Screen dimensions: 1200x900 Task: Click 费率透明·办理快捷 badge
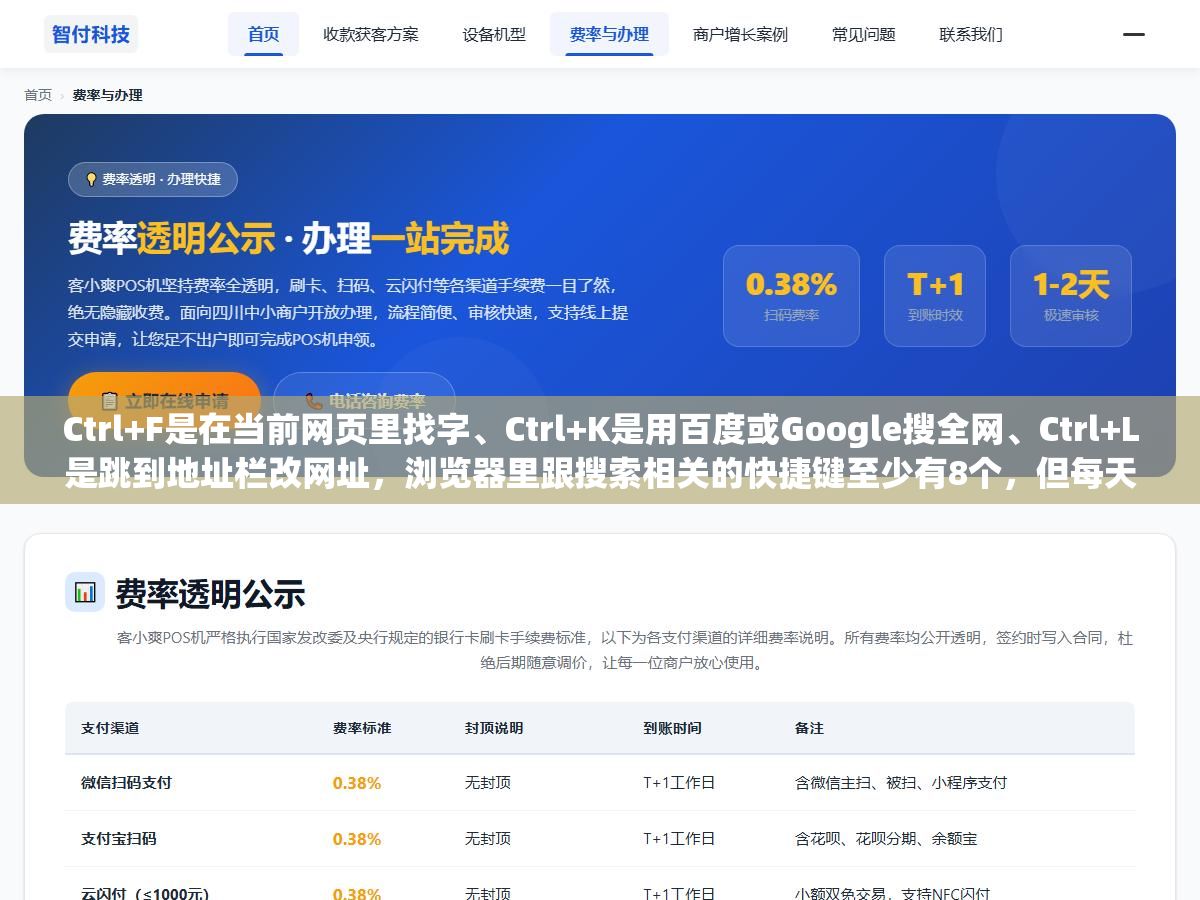[153, 179]
